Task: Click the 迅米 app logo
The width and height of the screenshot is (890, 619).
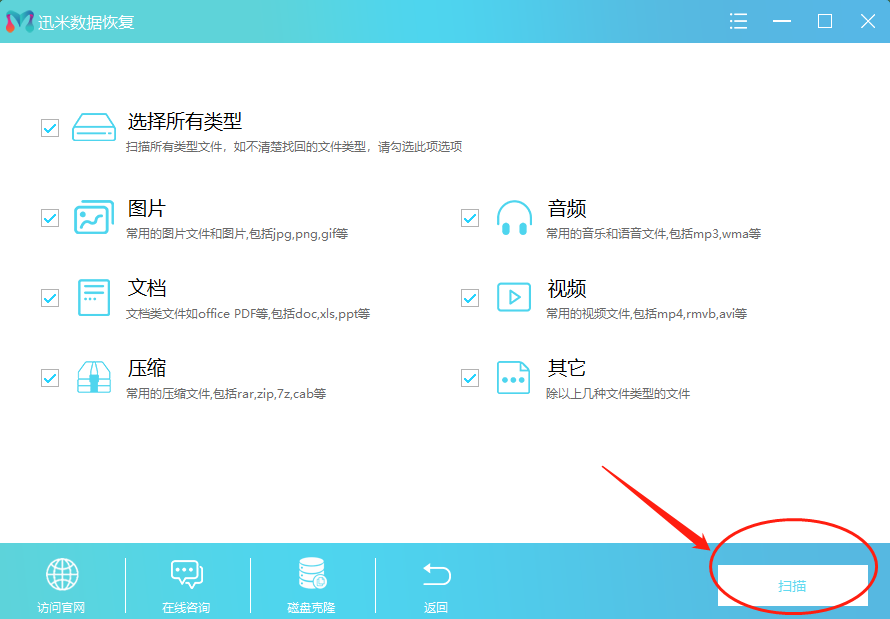Action: pyautogui.click(x=18, y=20)
